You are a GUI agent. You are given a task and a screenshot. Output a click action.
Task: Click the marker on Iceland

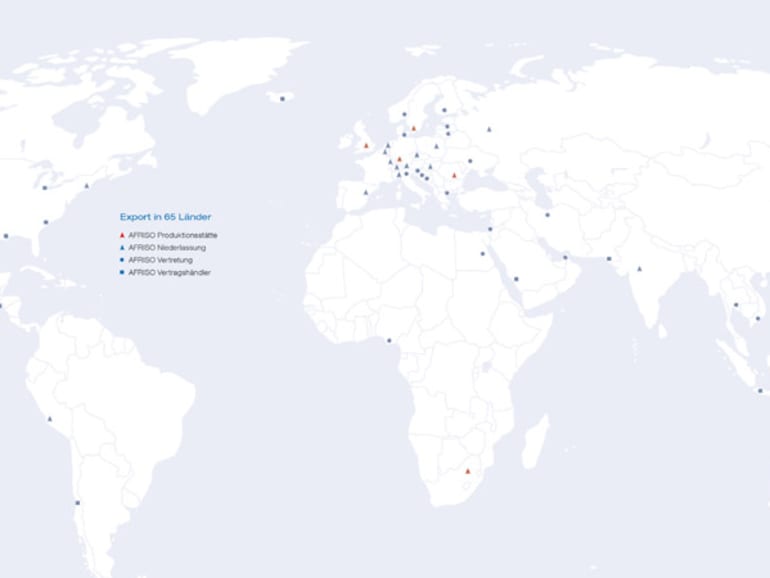pyautogui.click(x=283, y=98)
